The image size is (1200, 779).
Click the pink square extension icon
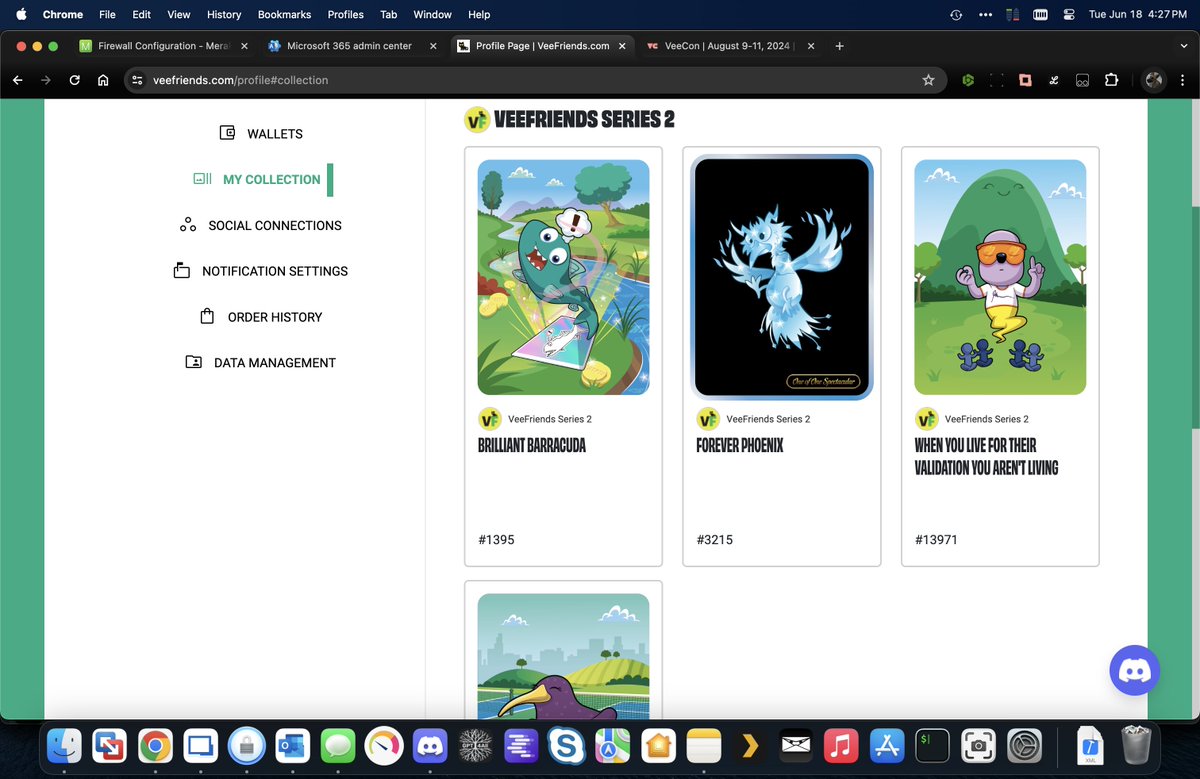coord(1025,80)
